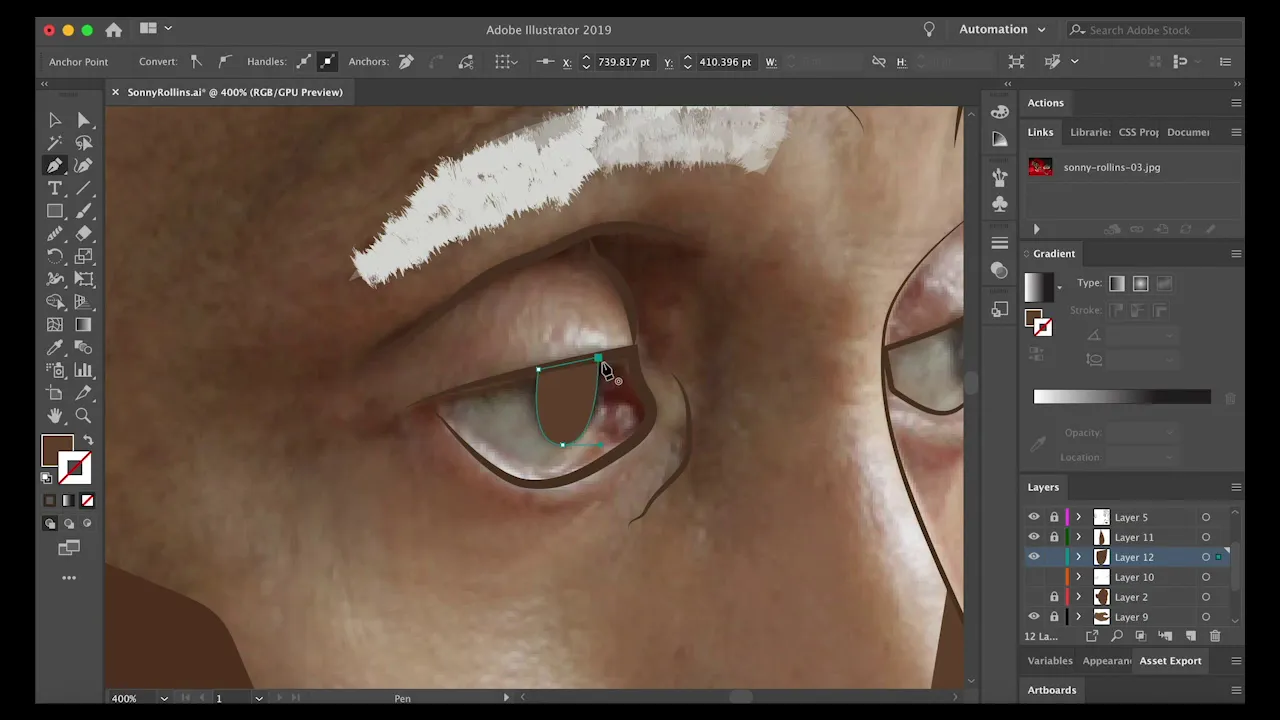The width and height of the screenshot is (1280, 720).
Task: Select the Curvature tool
Action: point(84,166)
